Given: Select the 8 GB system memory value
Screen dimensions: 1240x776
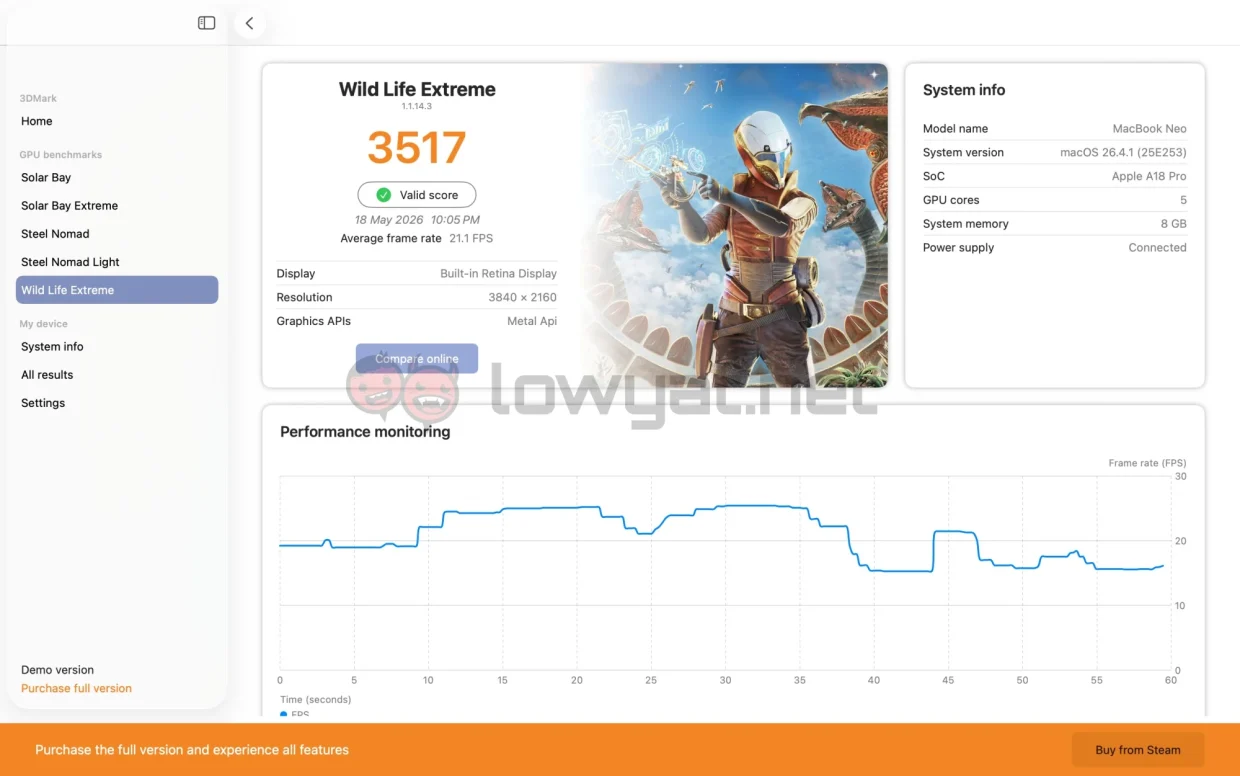Looking at the screenshot, I should (1173, 224).
